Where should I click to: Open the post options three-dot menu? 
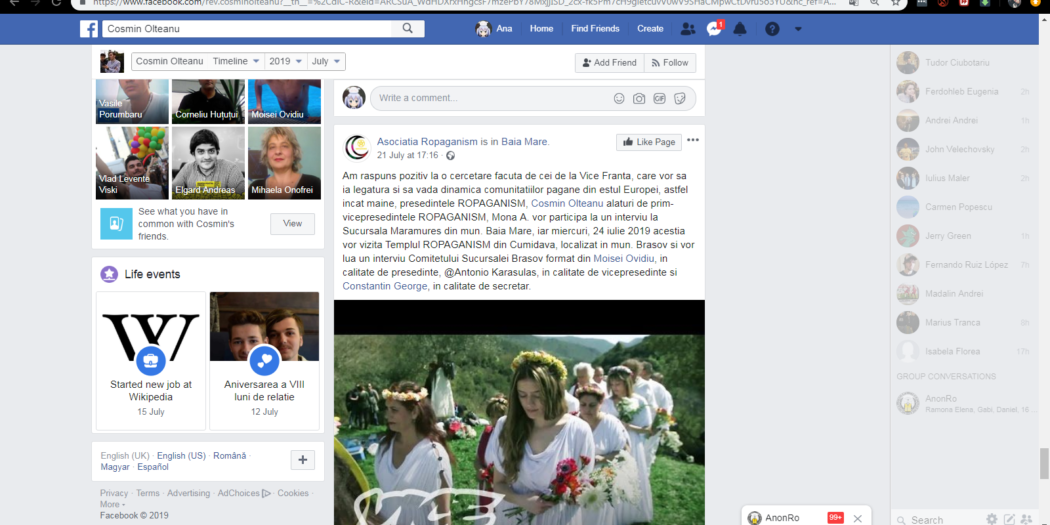693,141
